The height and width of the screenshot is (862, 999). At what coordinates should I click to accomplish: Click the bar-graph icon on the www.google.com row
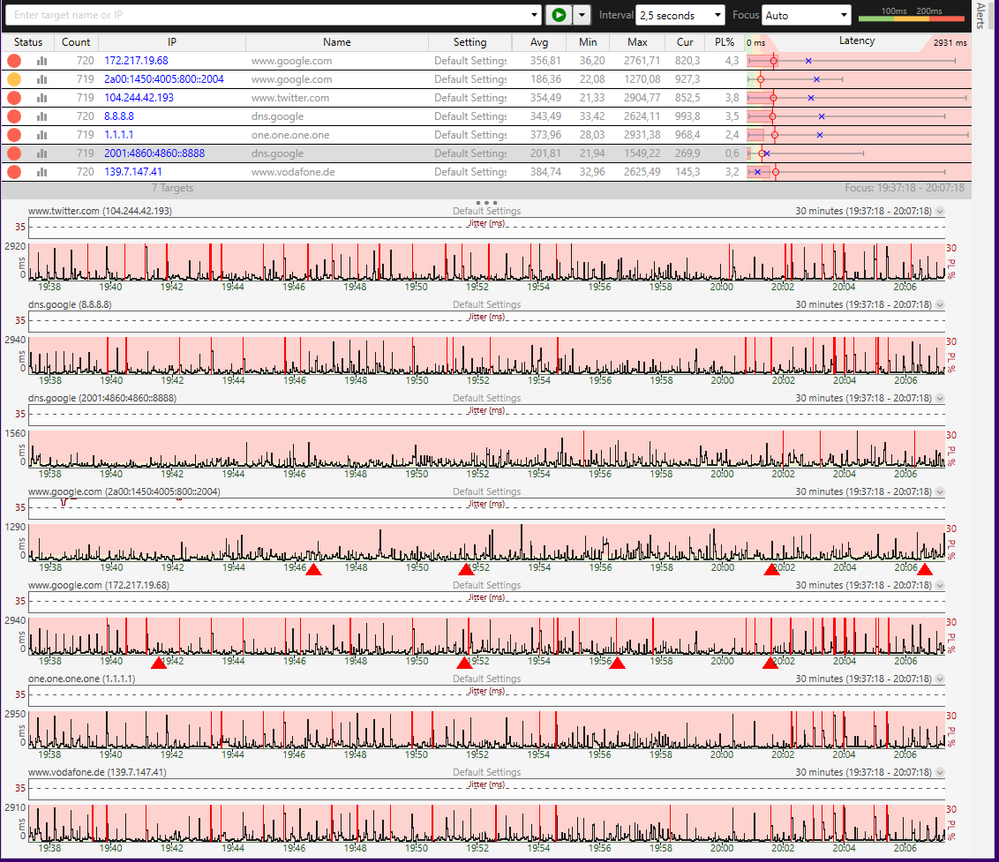click(x=41, y=60)
